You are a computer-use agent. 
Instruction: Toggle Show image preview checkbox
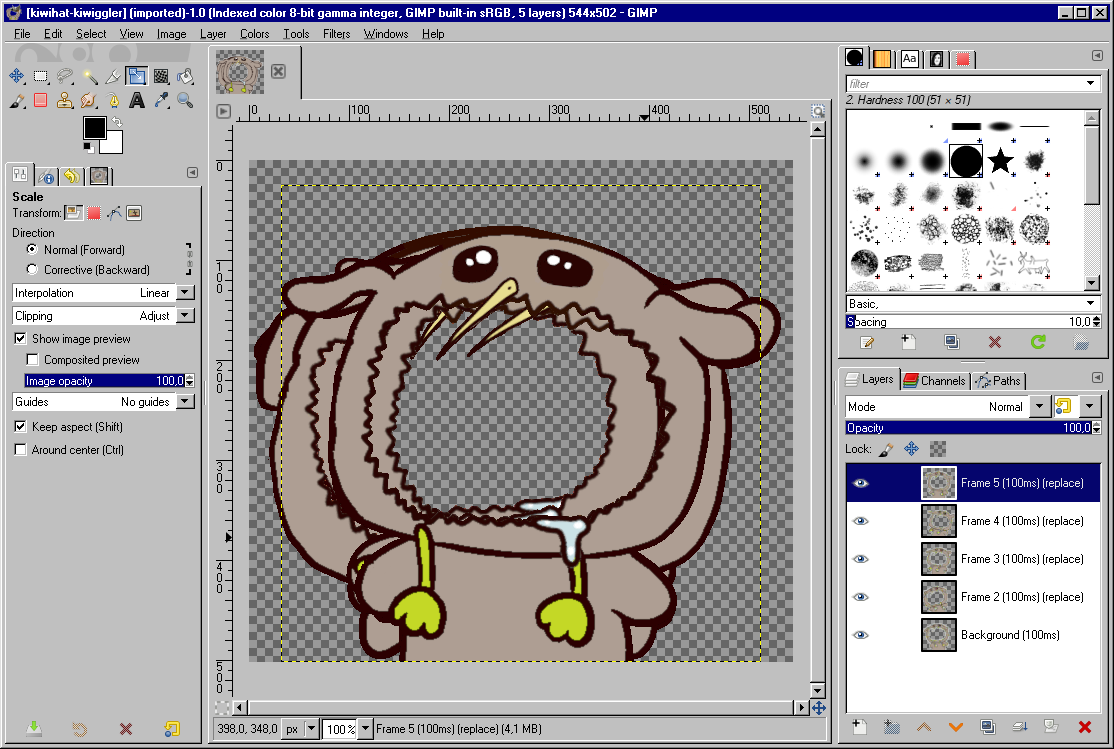click(21, 339)
